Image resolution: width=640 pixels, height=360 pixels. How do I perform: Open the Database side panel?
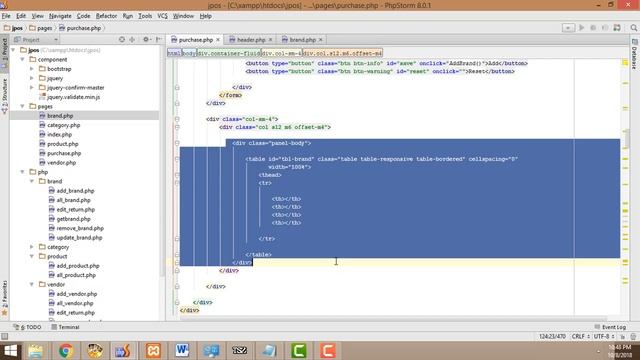[x=634, y=54]
